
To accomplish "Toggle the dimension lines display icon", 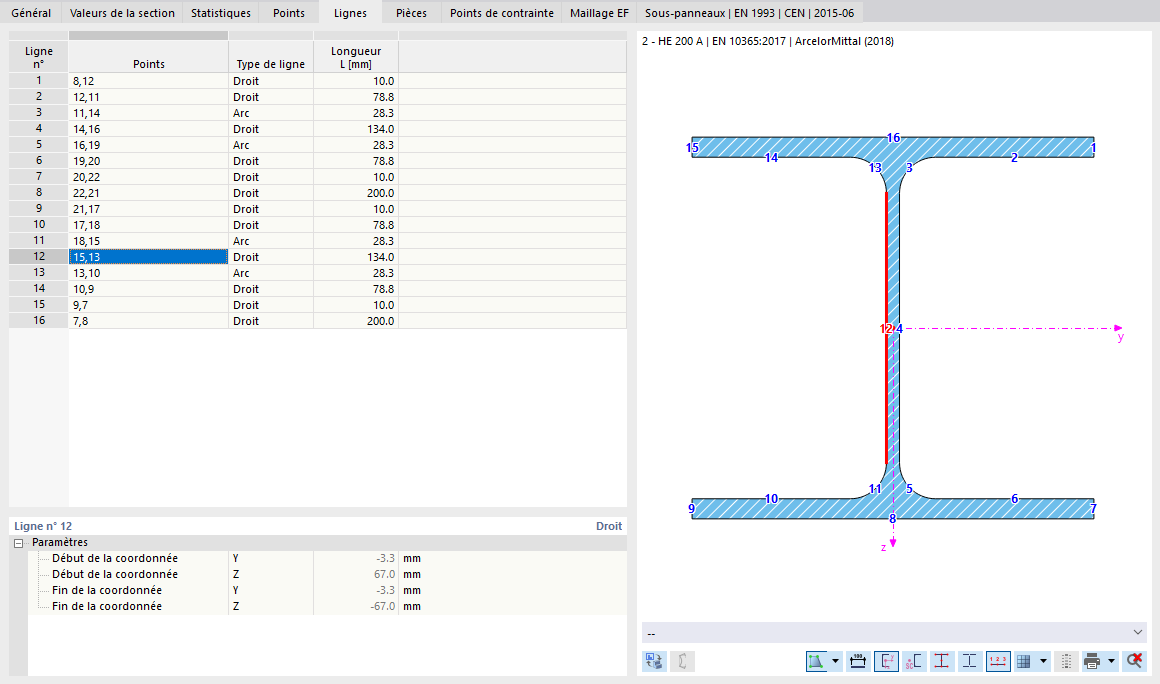I will click(858, 661).
